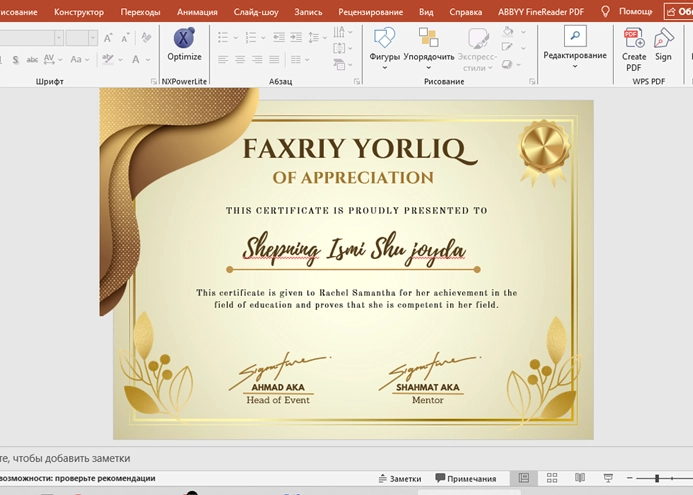Increase font size with the larger A icon
The height and width of the screenshot is (495, 693).
coord(108,38)
